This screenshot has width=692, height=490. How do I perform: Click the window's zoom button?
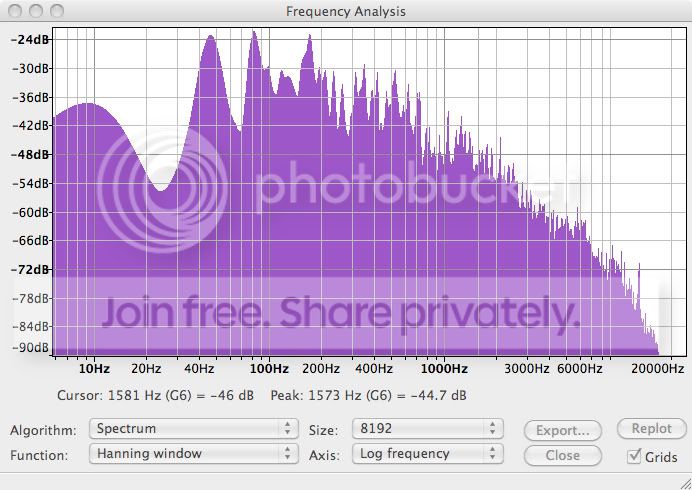[57, 11]
